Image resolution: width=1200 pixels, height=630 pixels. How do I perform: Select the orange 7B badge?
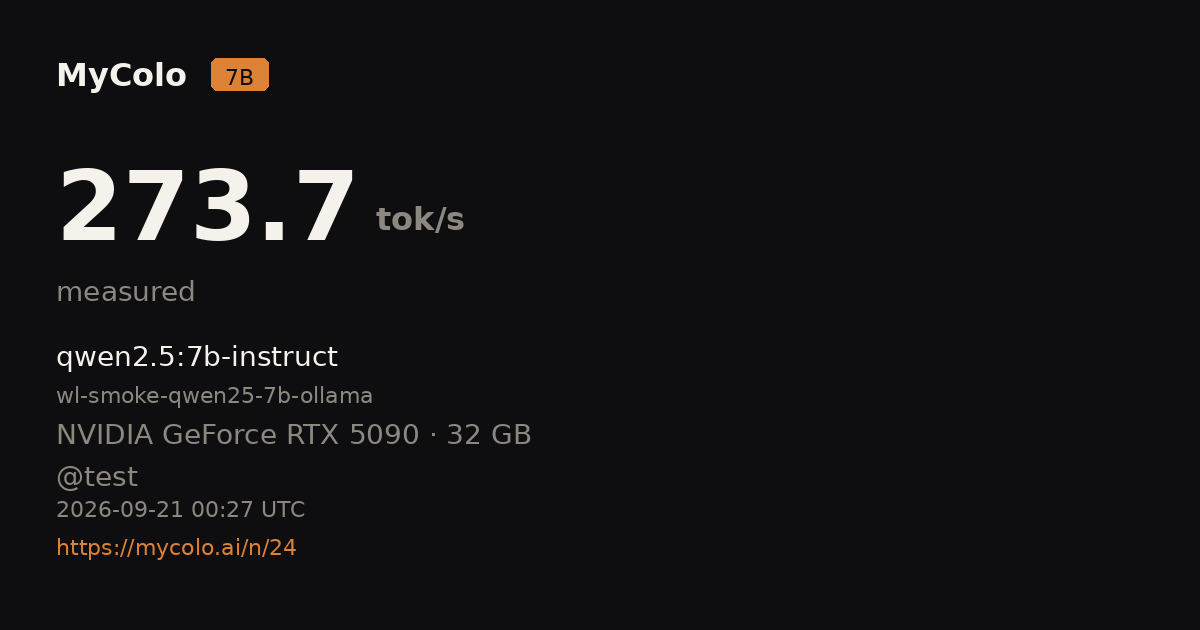(x=240, y=75)
